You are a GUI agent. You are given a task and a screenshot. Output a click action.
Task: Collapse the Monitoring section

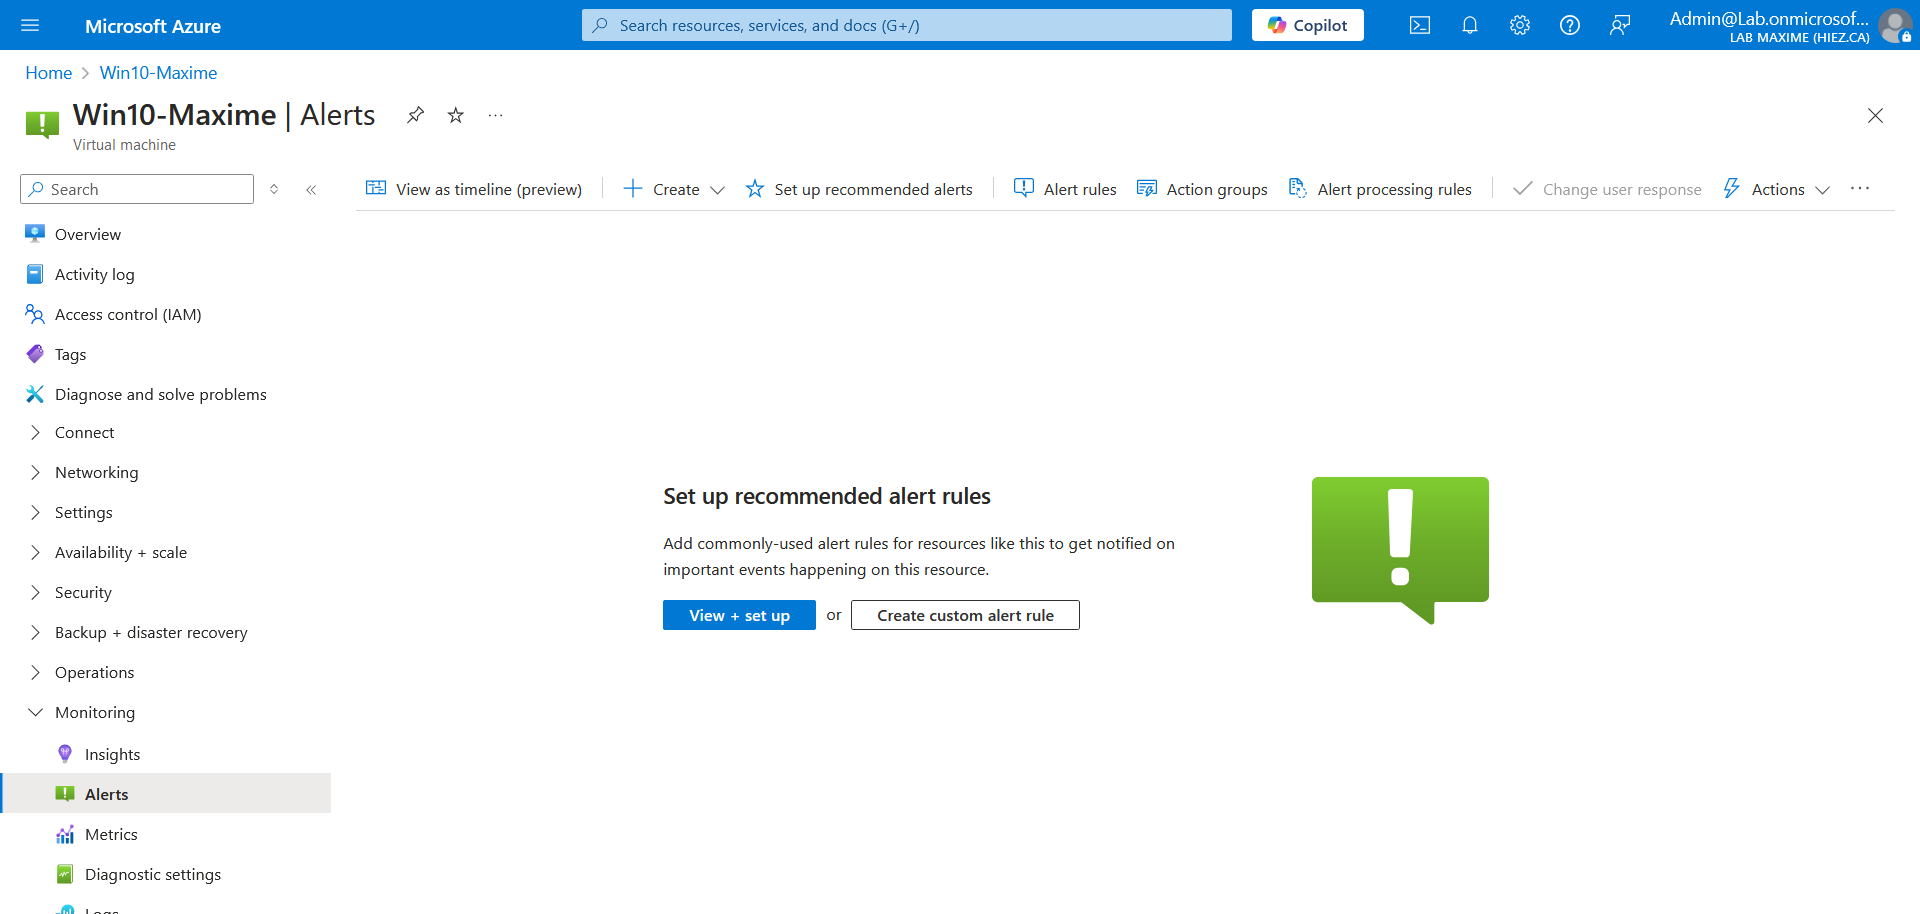(94, 712)
